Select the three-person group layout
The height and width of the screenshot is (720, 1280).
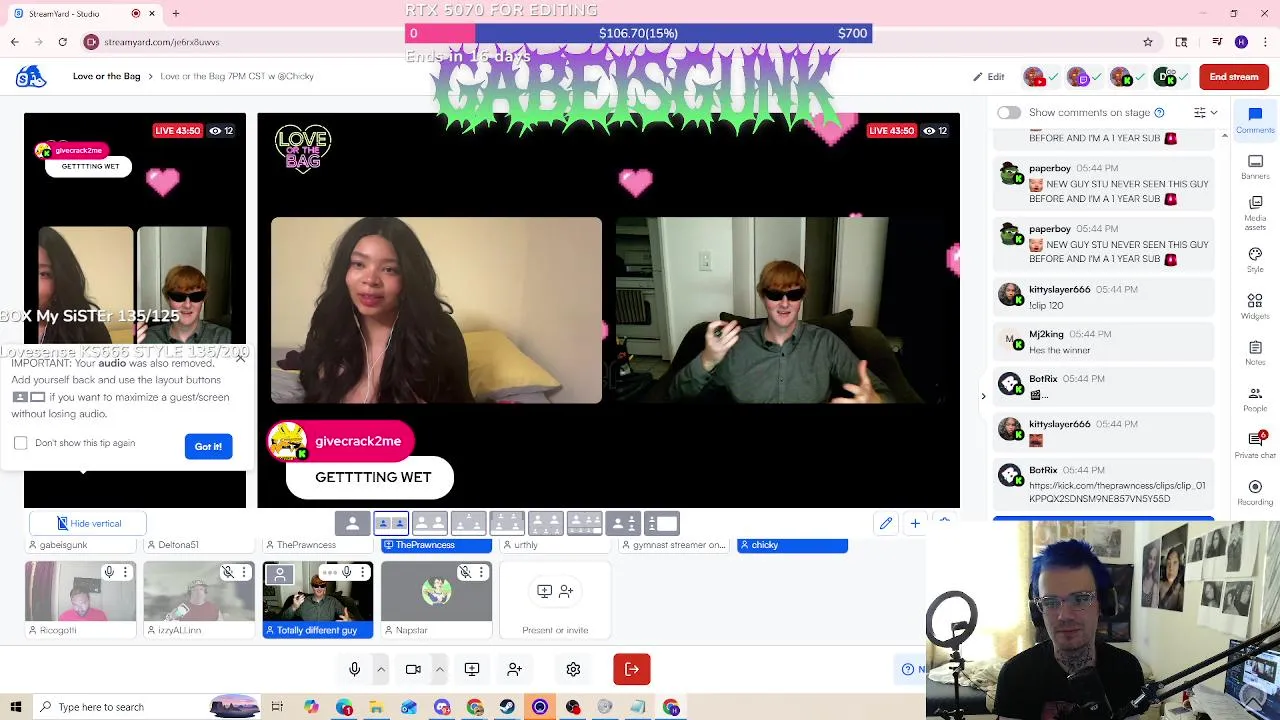468,523
